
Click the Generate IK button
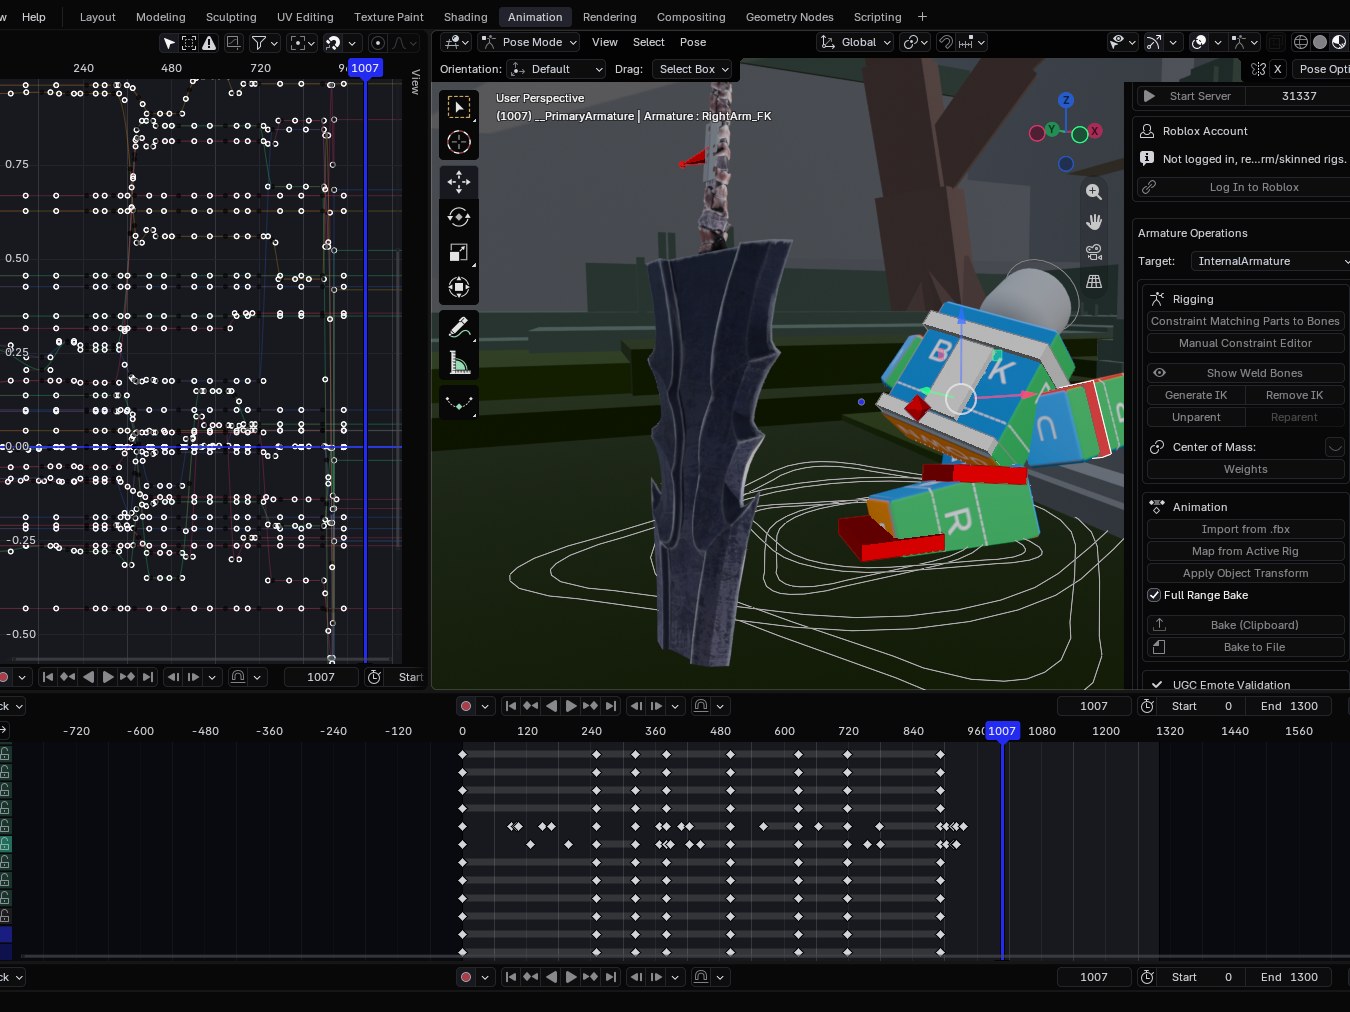pos(1195,395)
